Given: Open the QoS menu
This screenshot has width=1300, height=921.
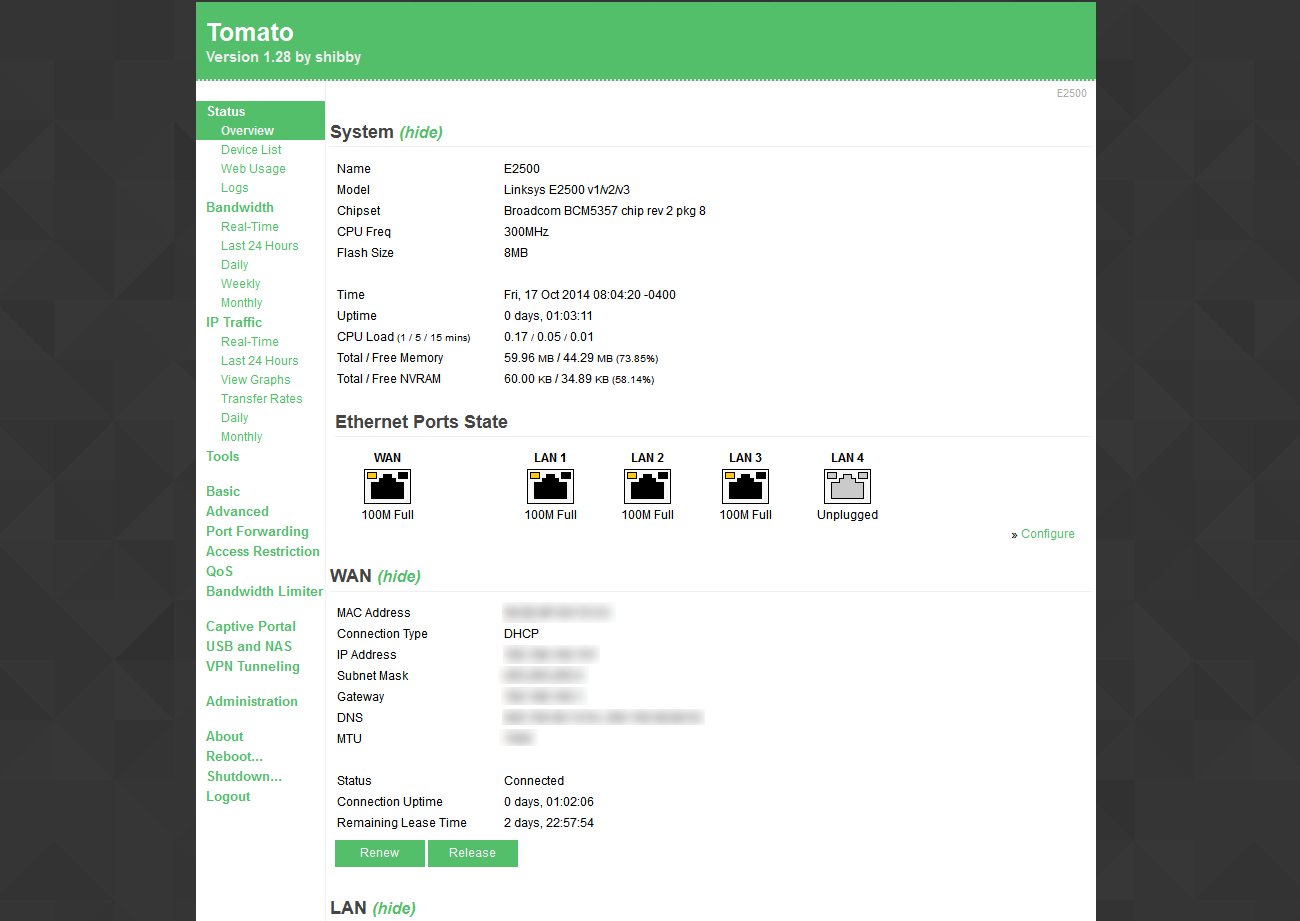Looking at the screenshot, I should point(219,571).
